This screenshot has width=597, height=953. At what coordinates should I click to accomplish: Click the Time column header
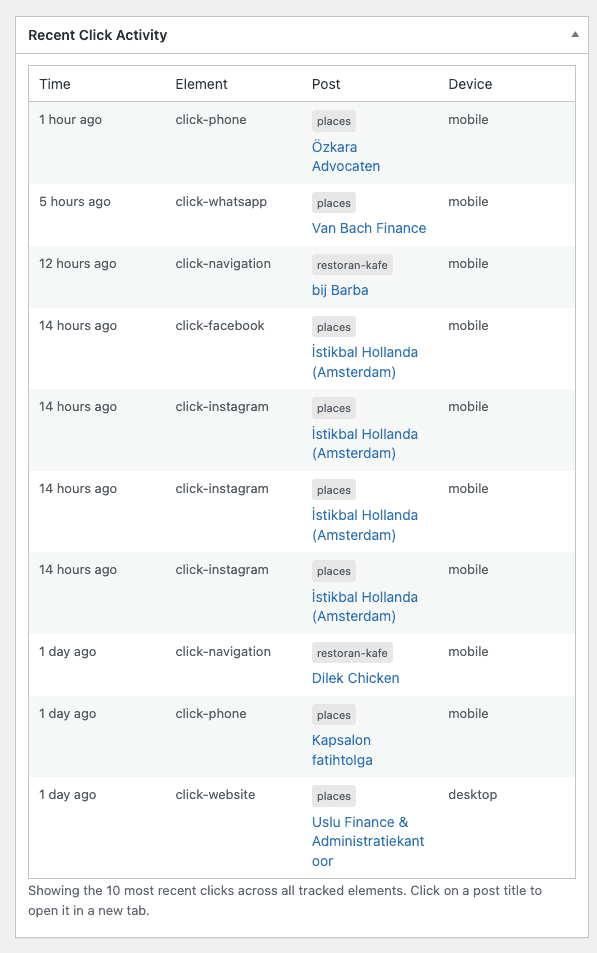(x=55, y=84)
